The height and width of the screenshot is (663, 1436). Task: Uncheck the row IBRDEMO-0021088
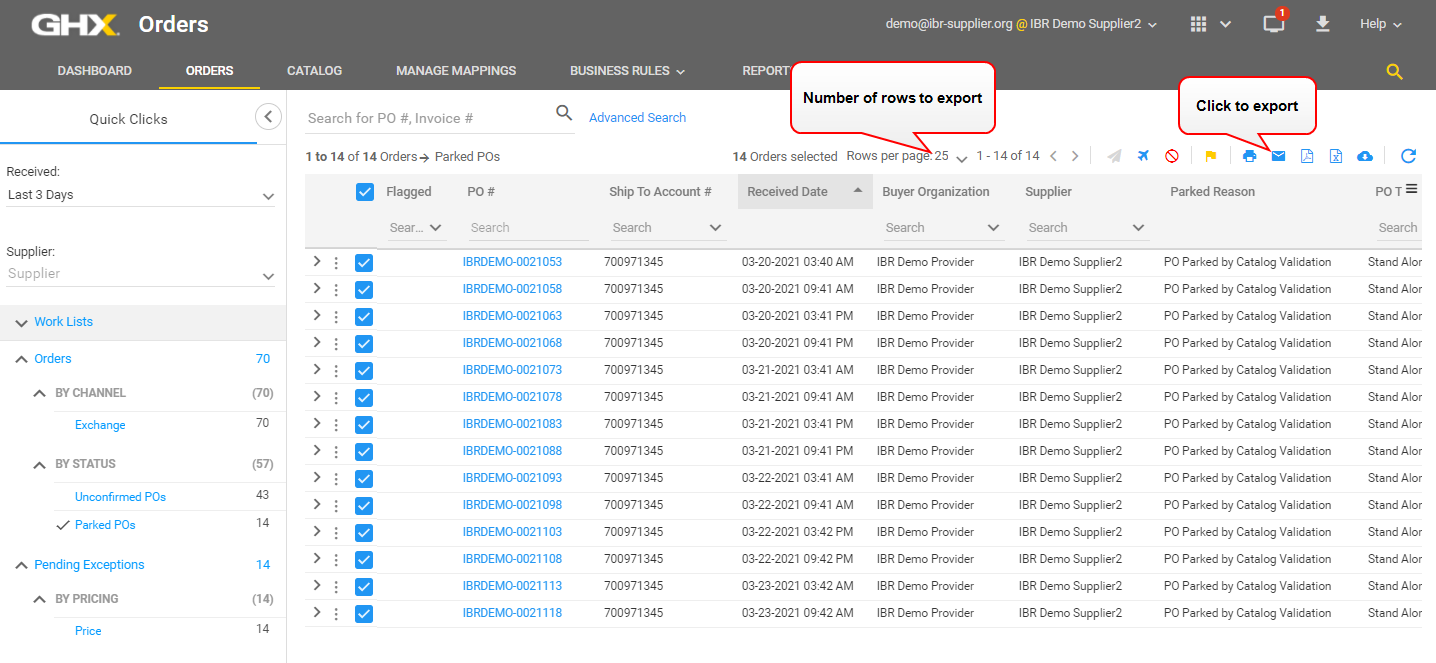(x=364, y=452)
